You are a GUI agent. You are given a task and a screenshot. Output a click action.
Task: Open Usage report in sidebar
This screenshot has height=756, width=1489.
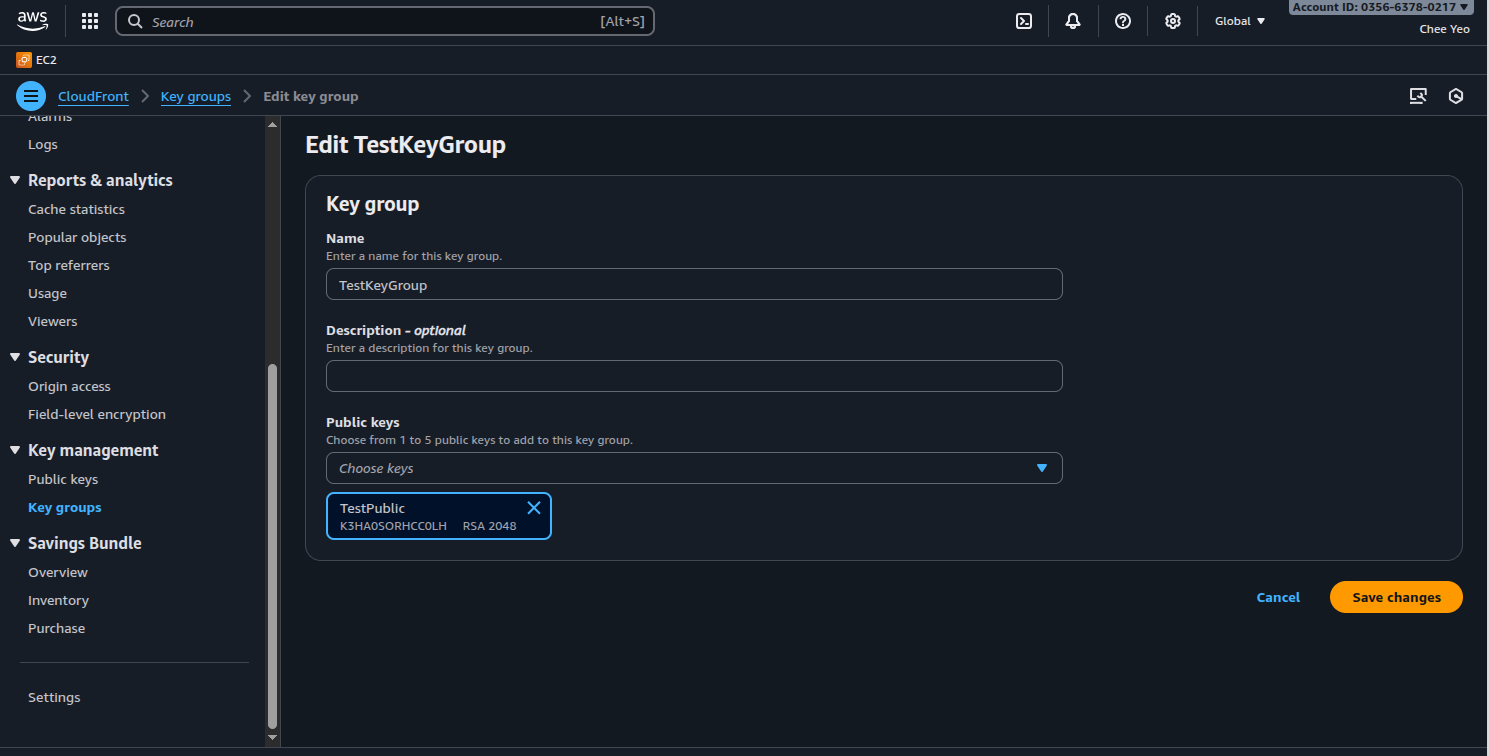[47, 293]
